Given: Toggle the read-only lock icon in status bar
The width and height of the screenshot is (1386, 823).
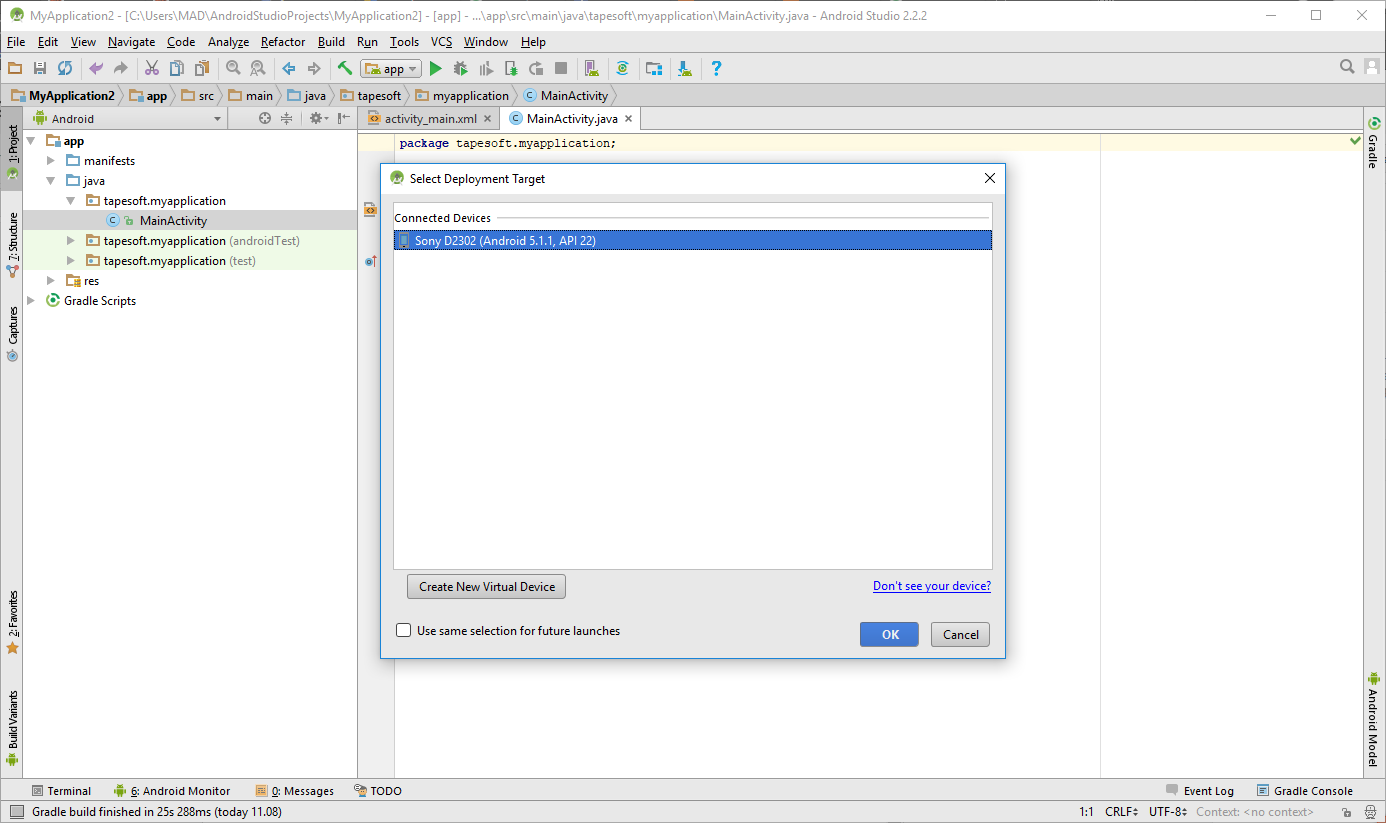Looking at the screenshot, I should [x=1348, y=812].
